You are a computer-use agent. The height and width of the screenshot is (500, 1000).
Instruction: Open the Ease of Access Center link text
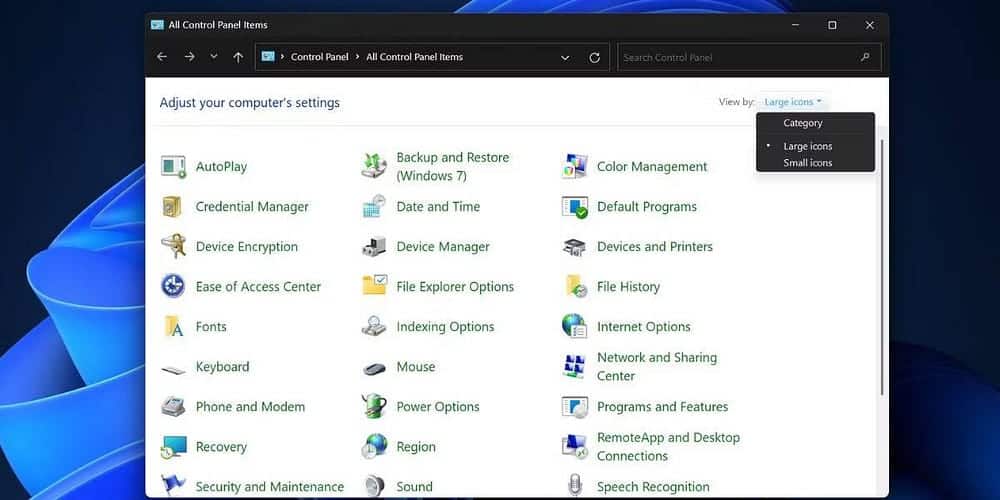tap(258, 287)
